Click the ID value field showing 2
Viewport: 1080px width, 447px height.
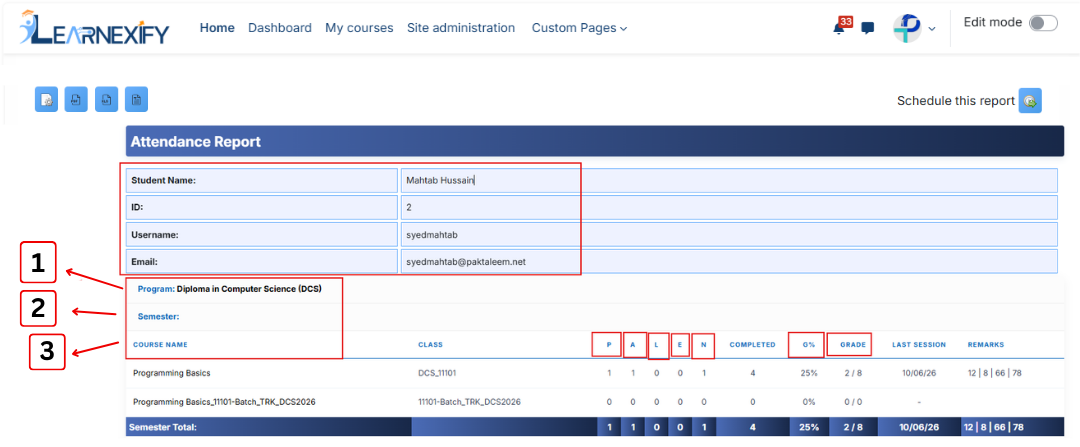(729, 207)
